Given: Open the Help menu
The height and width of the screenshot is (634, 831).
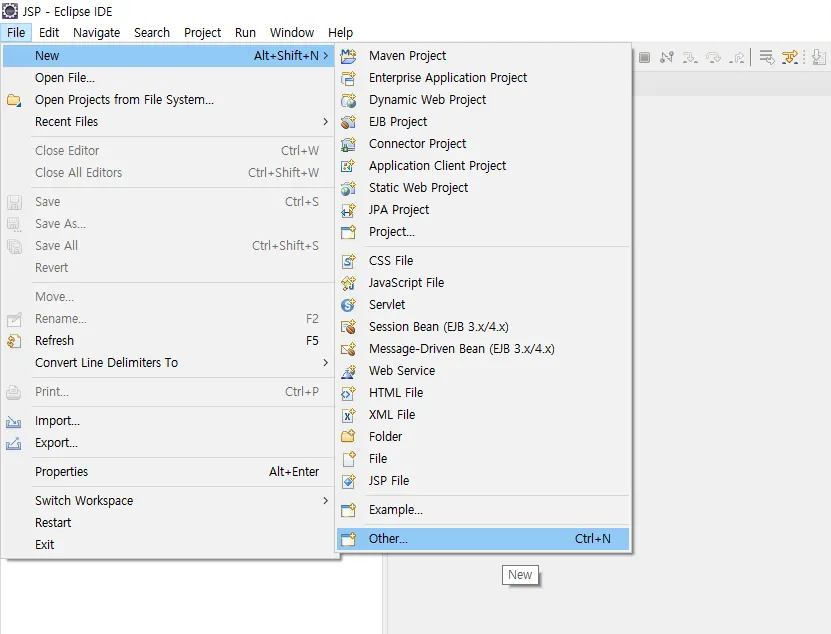Looking at the screenshot, I should [x=340, y=33].
